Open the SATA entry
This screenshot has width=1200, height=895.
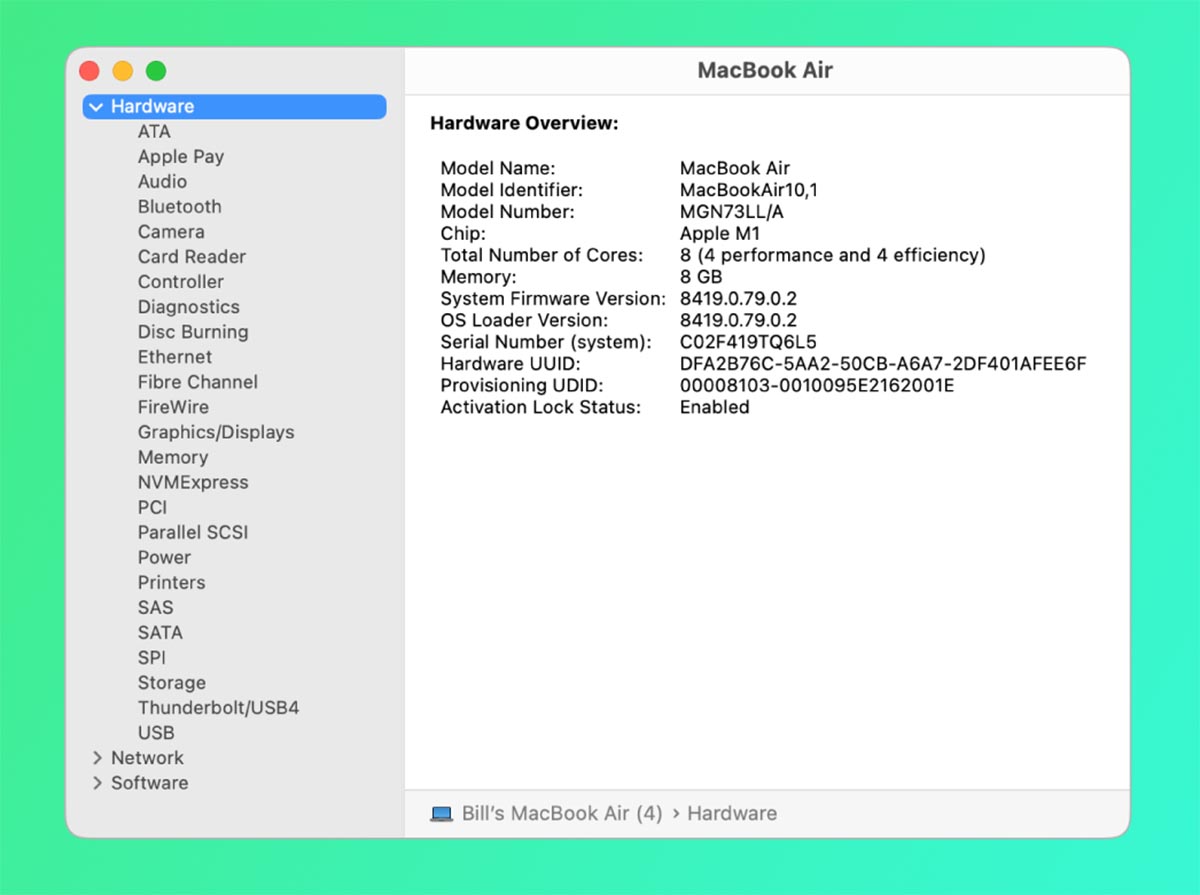(x=160, y=632)
